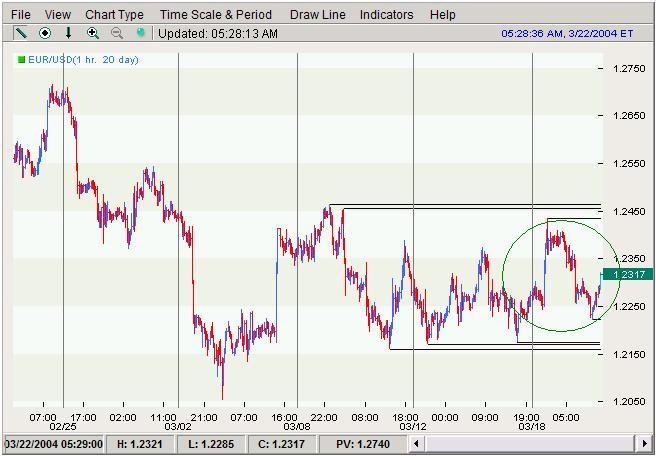Image resolution: width=656 pixels, height=456 pixels.
Task: Click the 03/22/2004 05:29:00 status field
Action: click(54, 443)
